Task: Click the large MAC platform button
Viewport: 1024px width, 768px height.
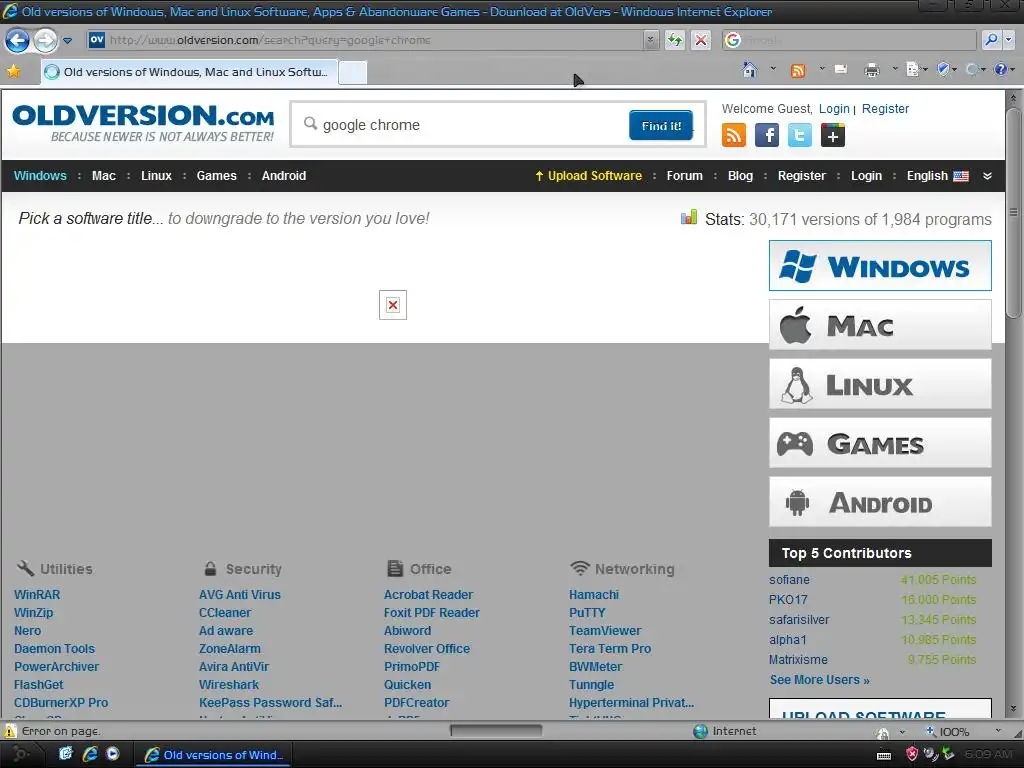Action: click(x=880, y=325)
